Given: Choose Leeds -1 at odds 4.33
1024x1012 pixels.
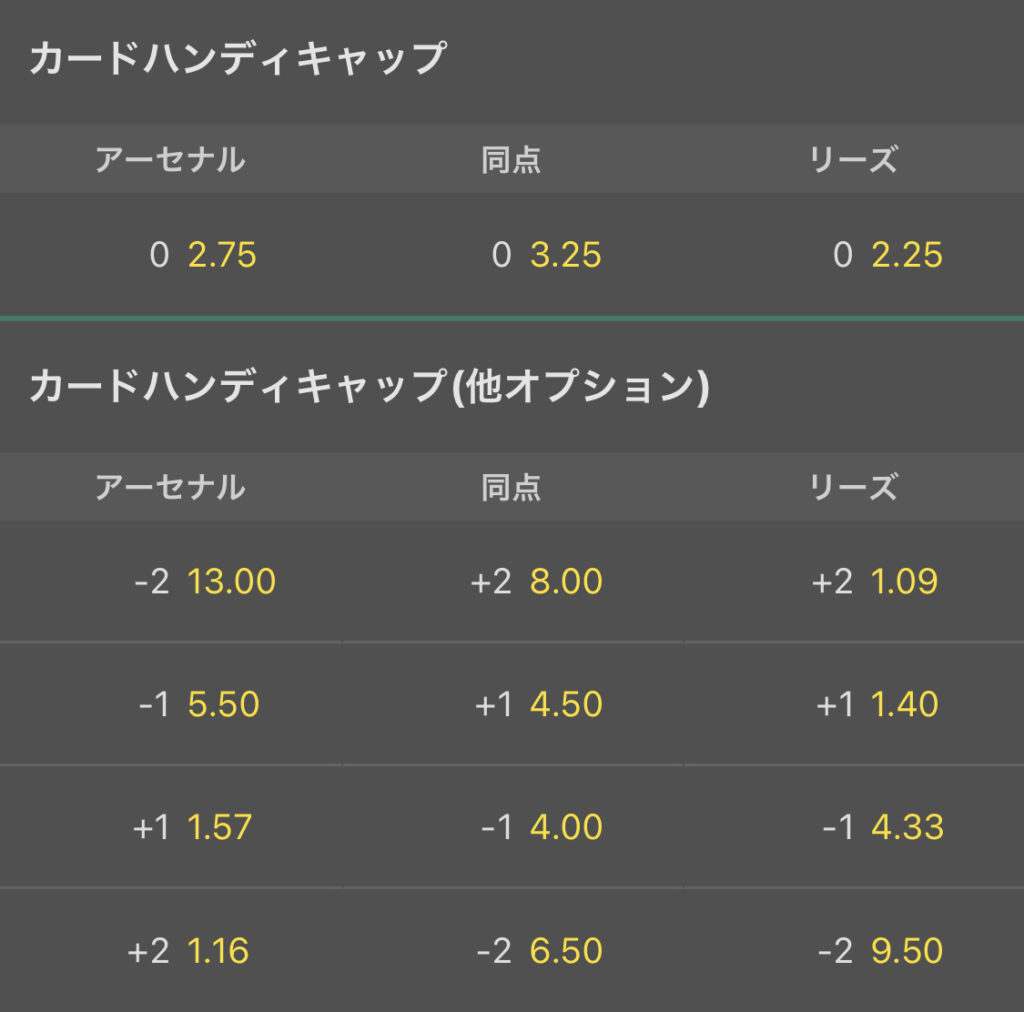Looking at the screenshot, I should point(880,827).
